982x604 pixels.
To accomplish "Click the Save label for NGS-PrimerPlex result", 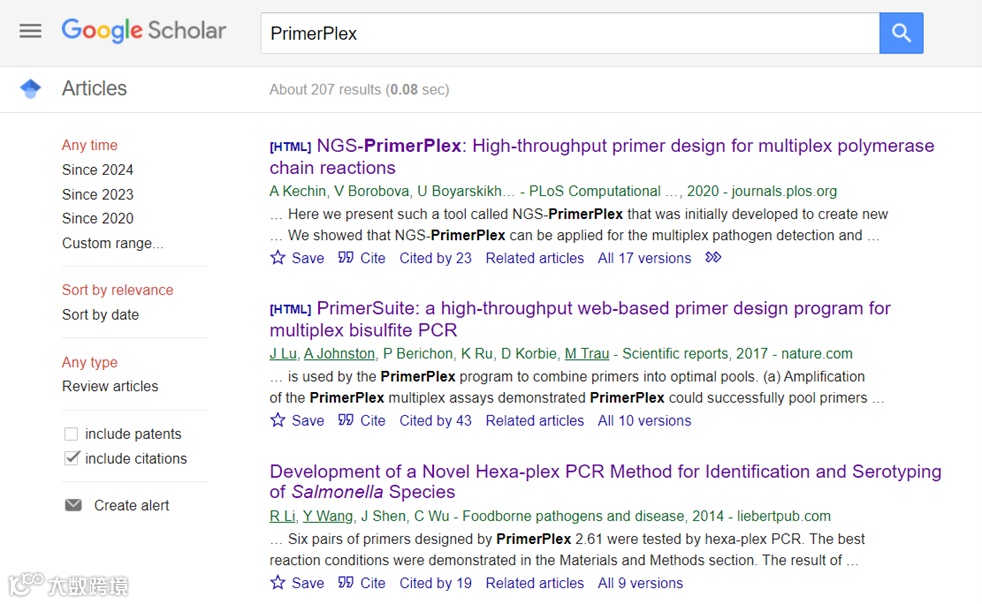I will (x=308, y=258).
